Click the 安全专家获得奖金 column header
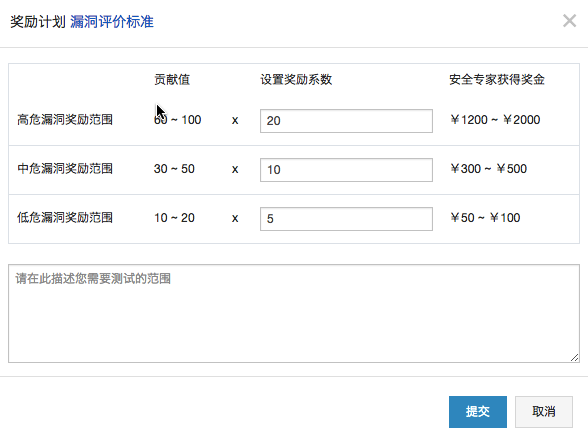 (497, 79)
